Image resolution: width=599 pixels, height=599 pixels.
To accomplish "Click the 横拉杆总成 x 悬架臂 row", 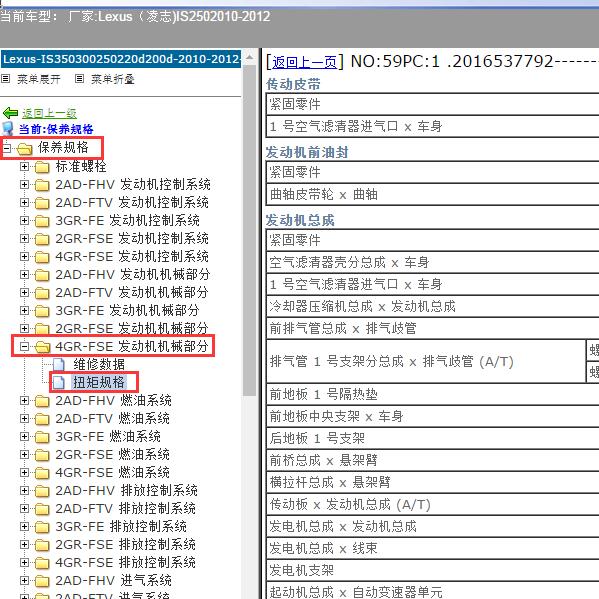I will [432, 482].
